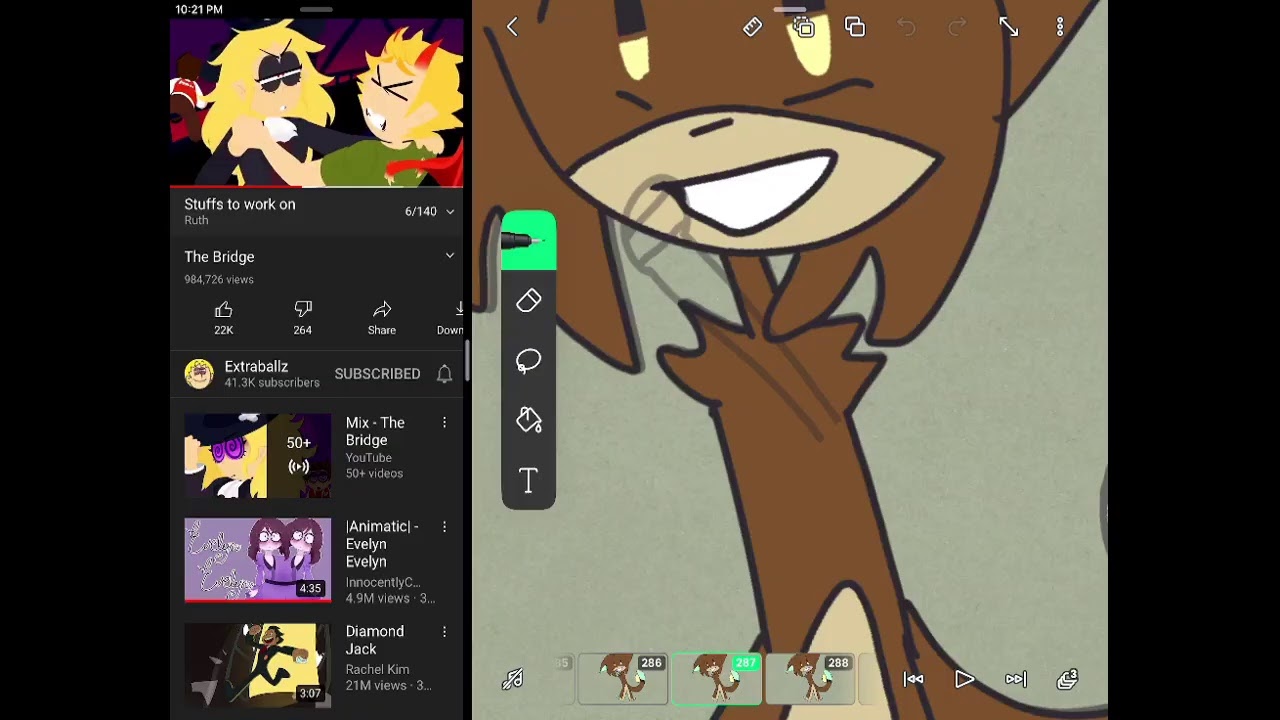
Task: Open options for Evelyn Evelyn animatic
Action: (444, 527)
